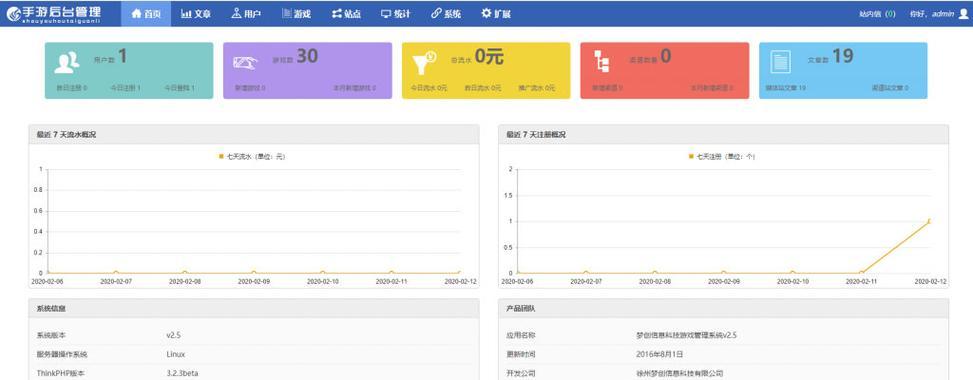Click the document icon in 文章数 card

[780, 62]
